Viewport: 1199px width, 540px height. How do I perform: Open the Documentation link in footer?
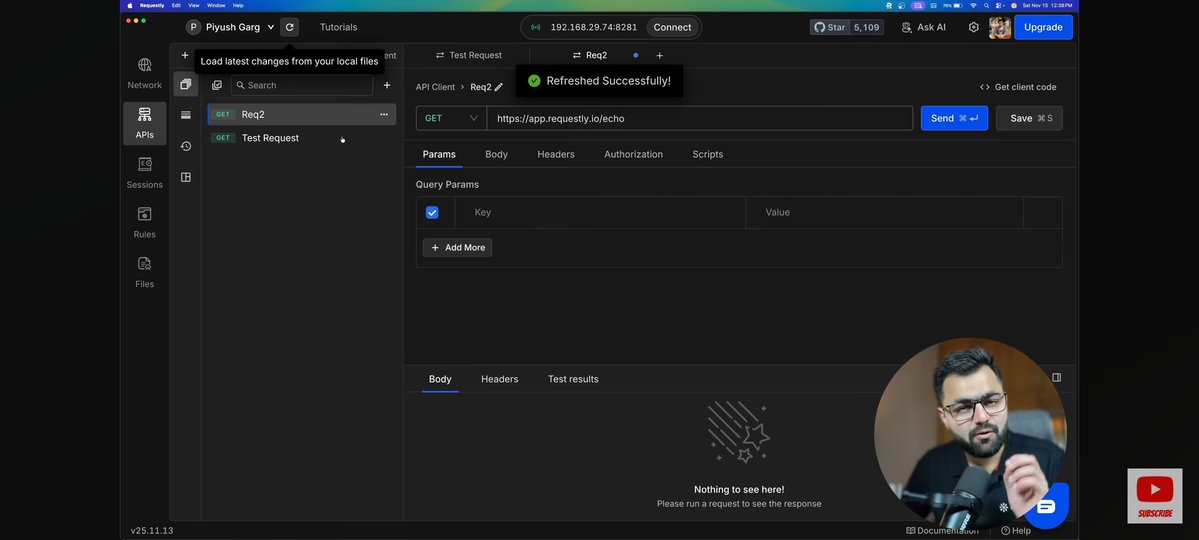pos(942,530)
